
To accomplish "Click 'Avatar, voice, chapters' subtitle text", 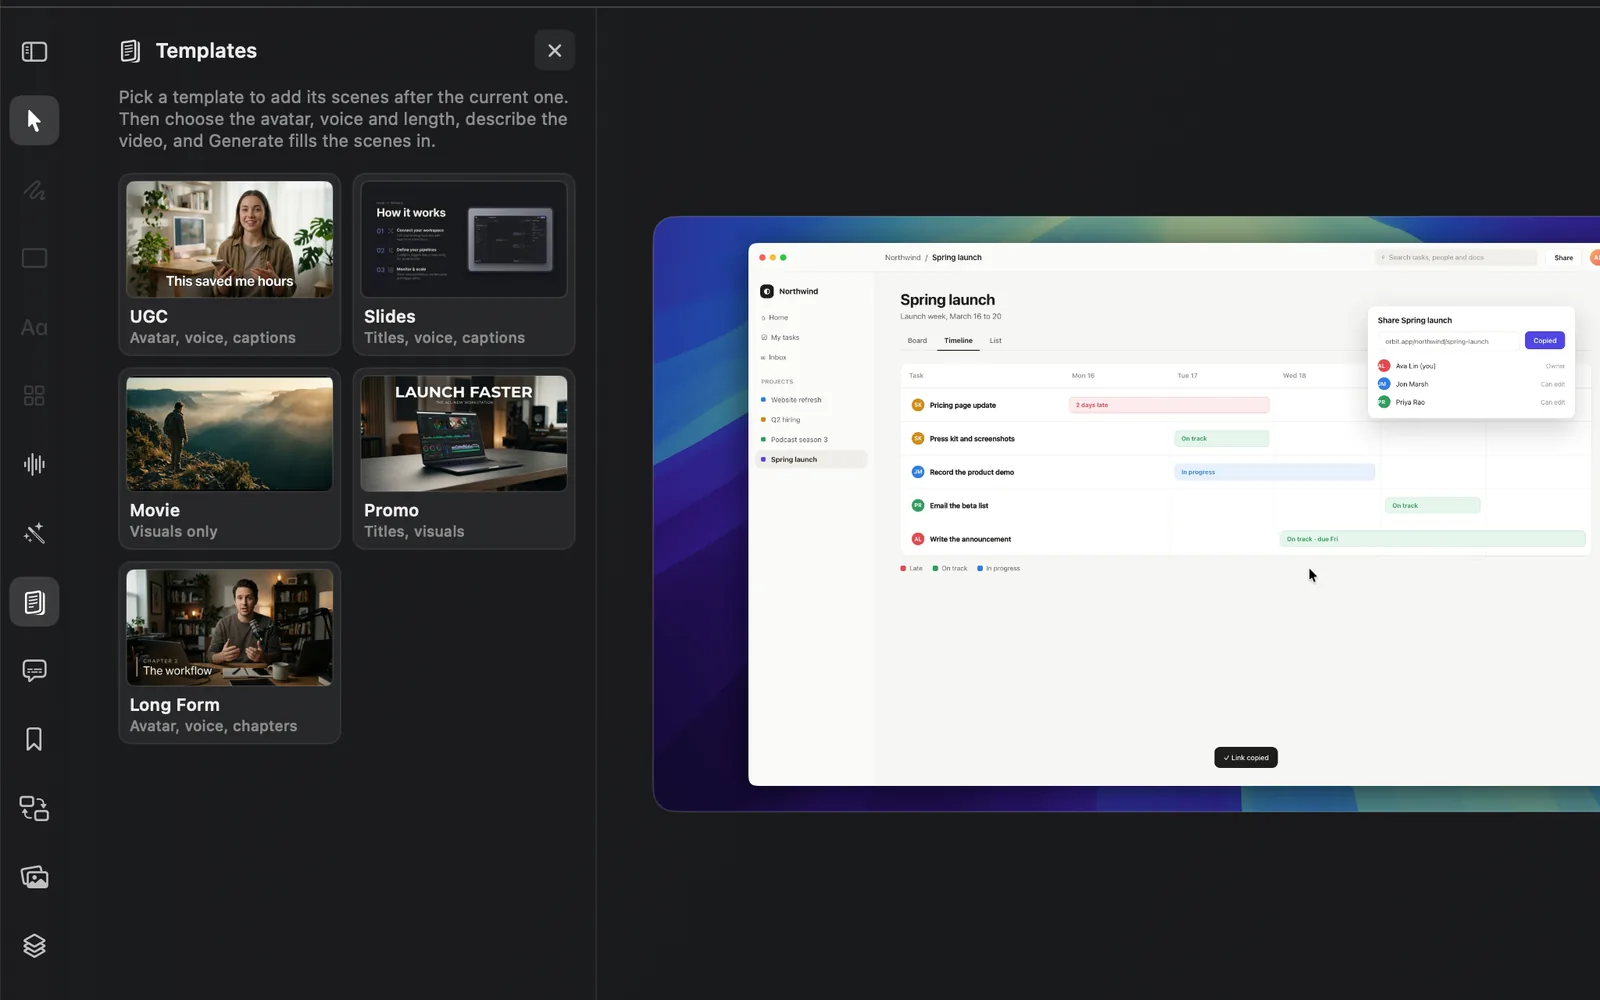I will tap(213, 726).
